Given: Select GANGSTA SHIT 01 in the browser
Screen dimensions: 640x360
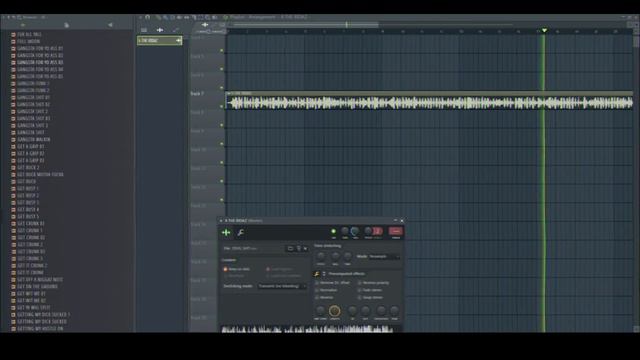Looking at the screenshot, I should tap(33, 98).
